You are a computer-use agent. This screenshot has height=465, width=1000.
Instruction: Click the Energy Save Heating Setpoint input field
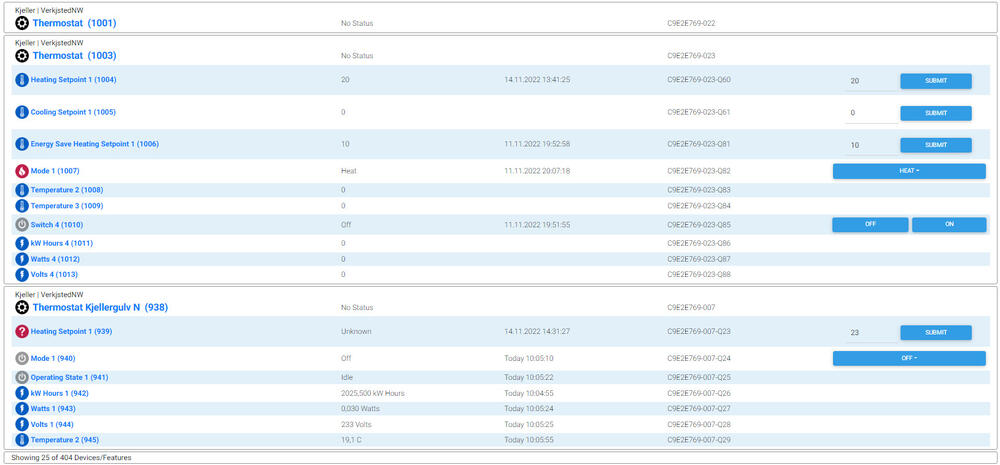(870, 145)
